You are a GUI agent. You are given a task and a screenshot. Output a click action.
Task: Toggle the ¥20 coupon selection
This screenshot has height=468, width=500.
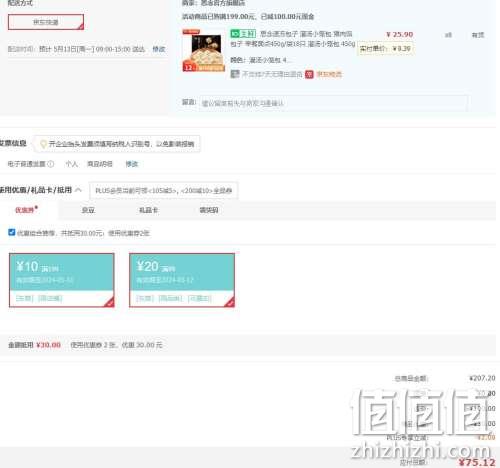point(182,280)
